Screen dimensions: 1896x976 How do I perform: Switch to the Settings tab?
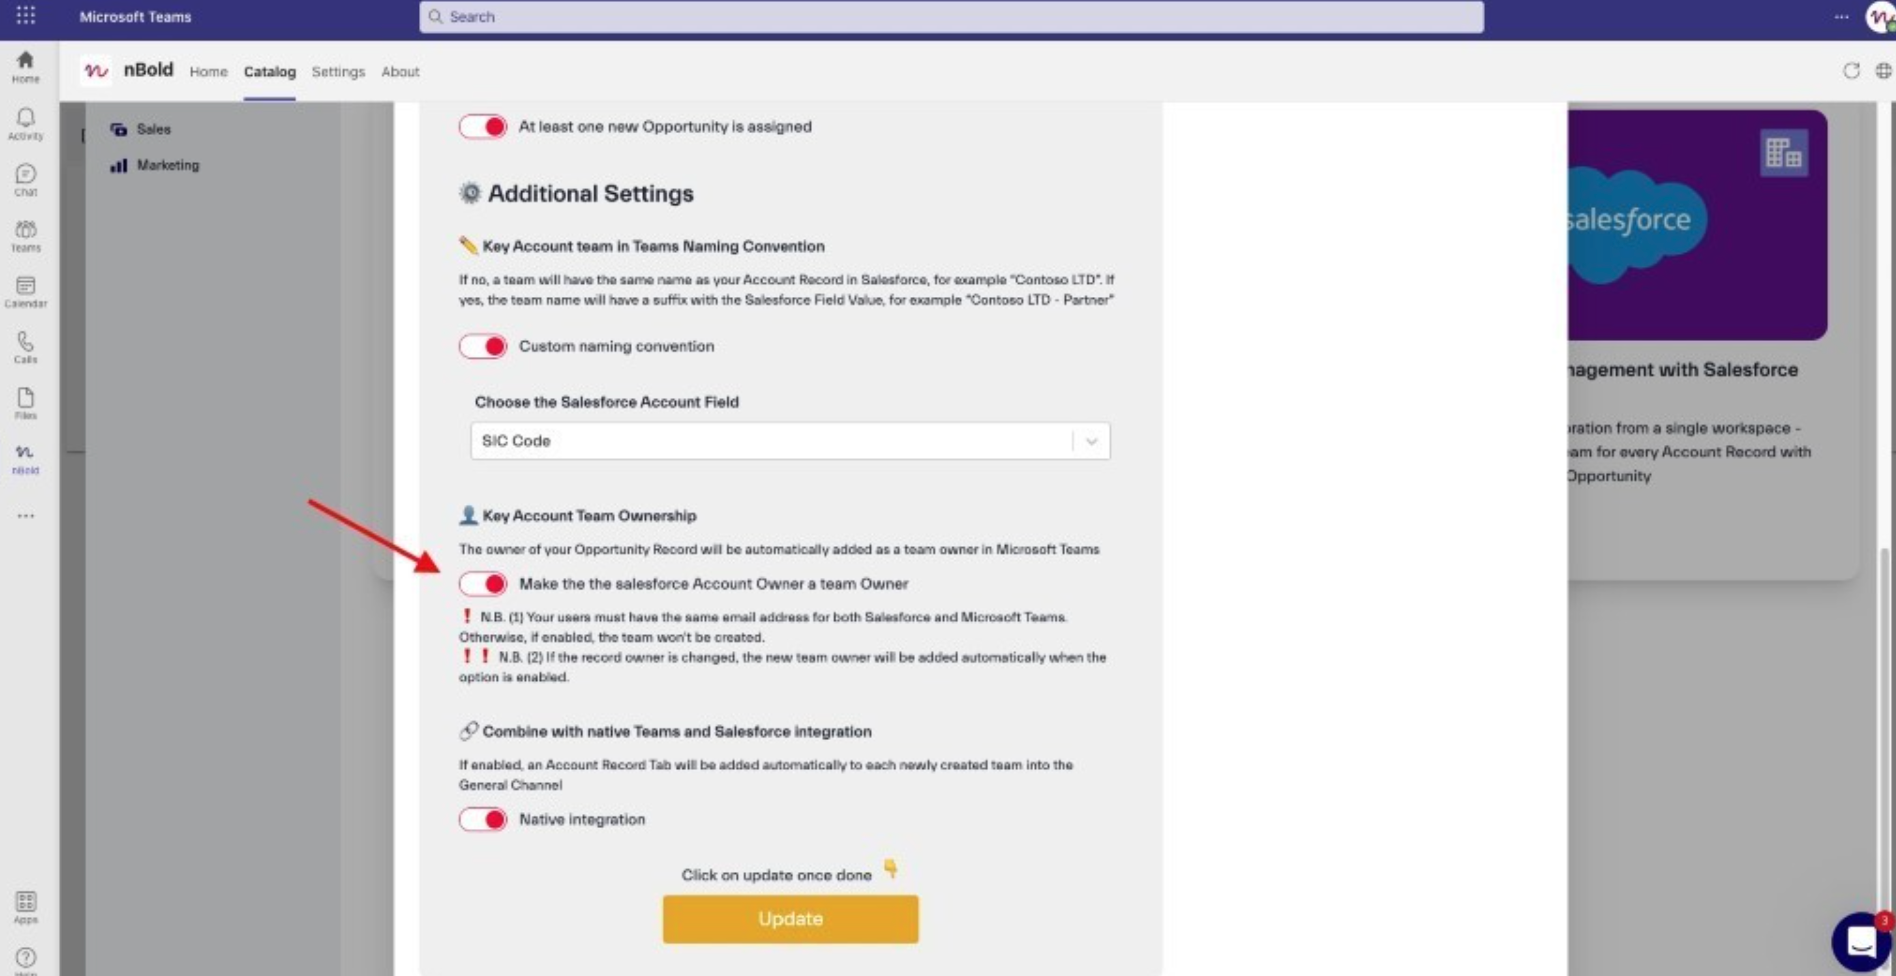tap(338, 72)
